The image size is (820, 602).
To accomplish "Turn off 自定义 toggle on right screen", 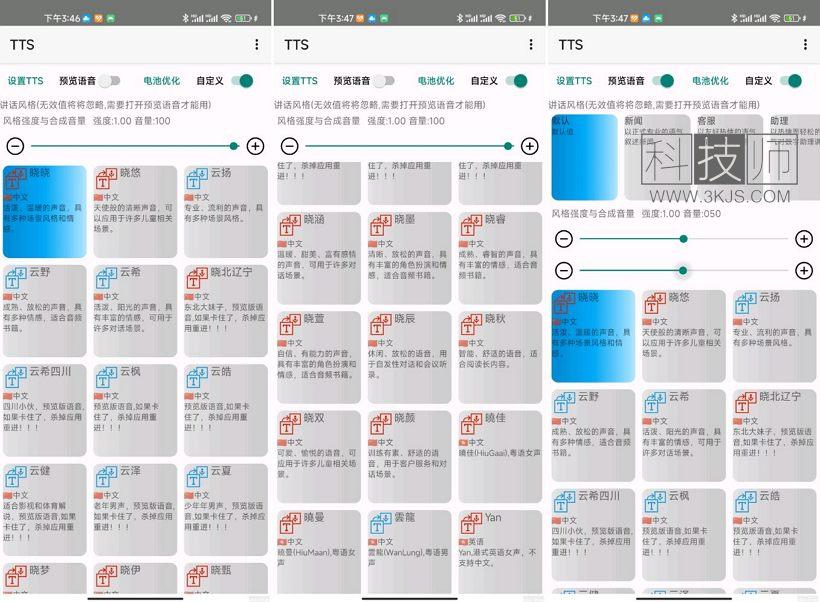I will point(791,81).
